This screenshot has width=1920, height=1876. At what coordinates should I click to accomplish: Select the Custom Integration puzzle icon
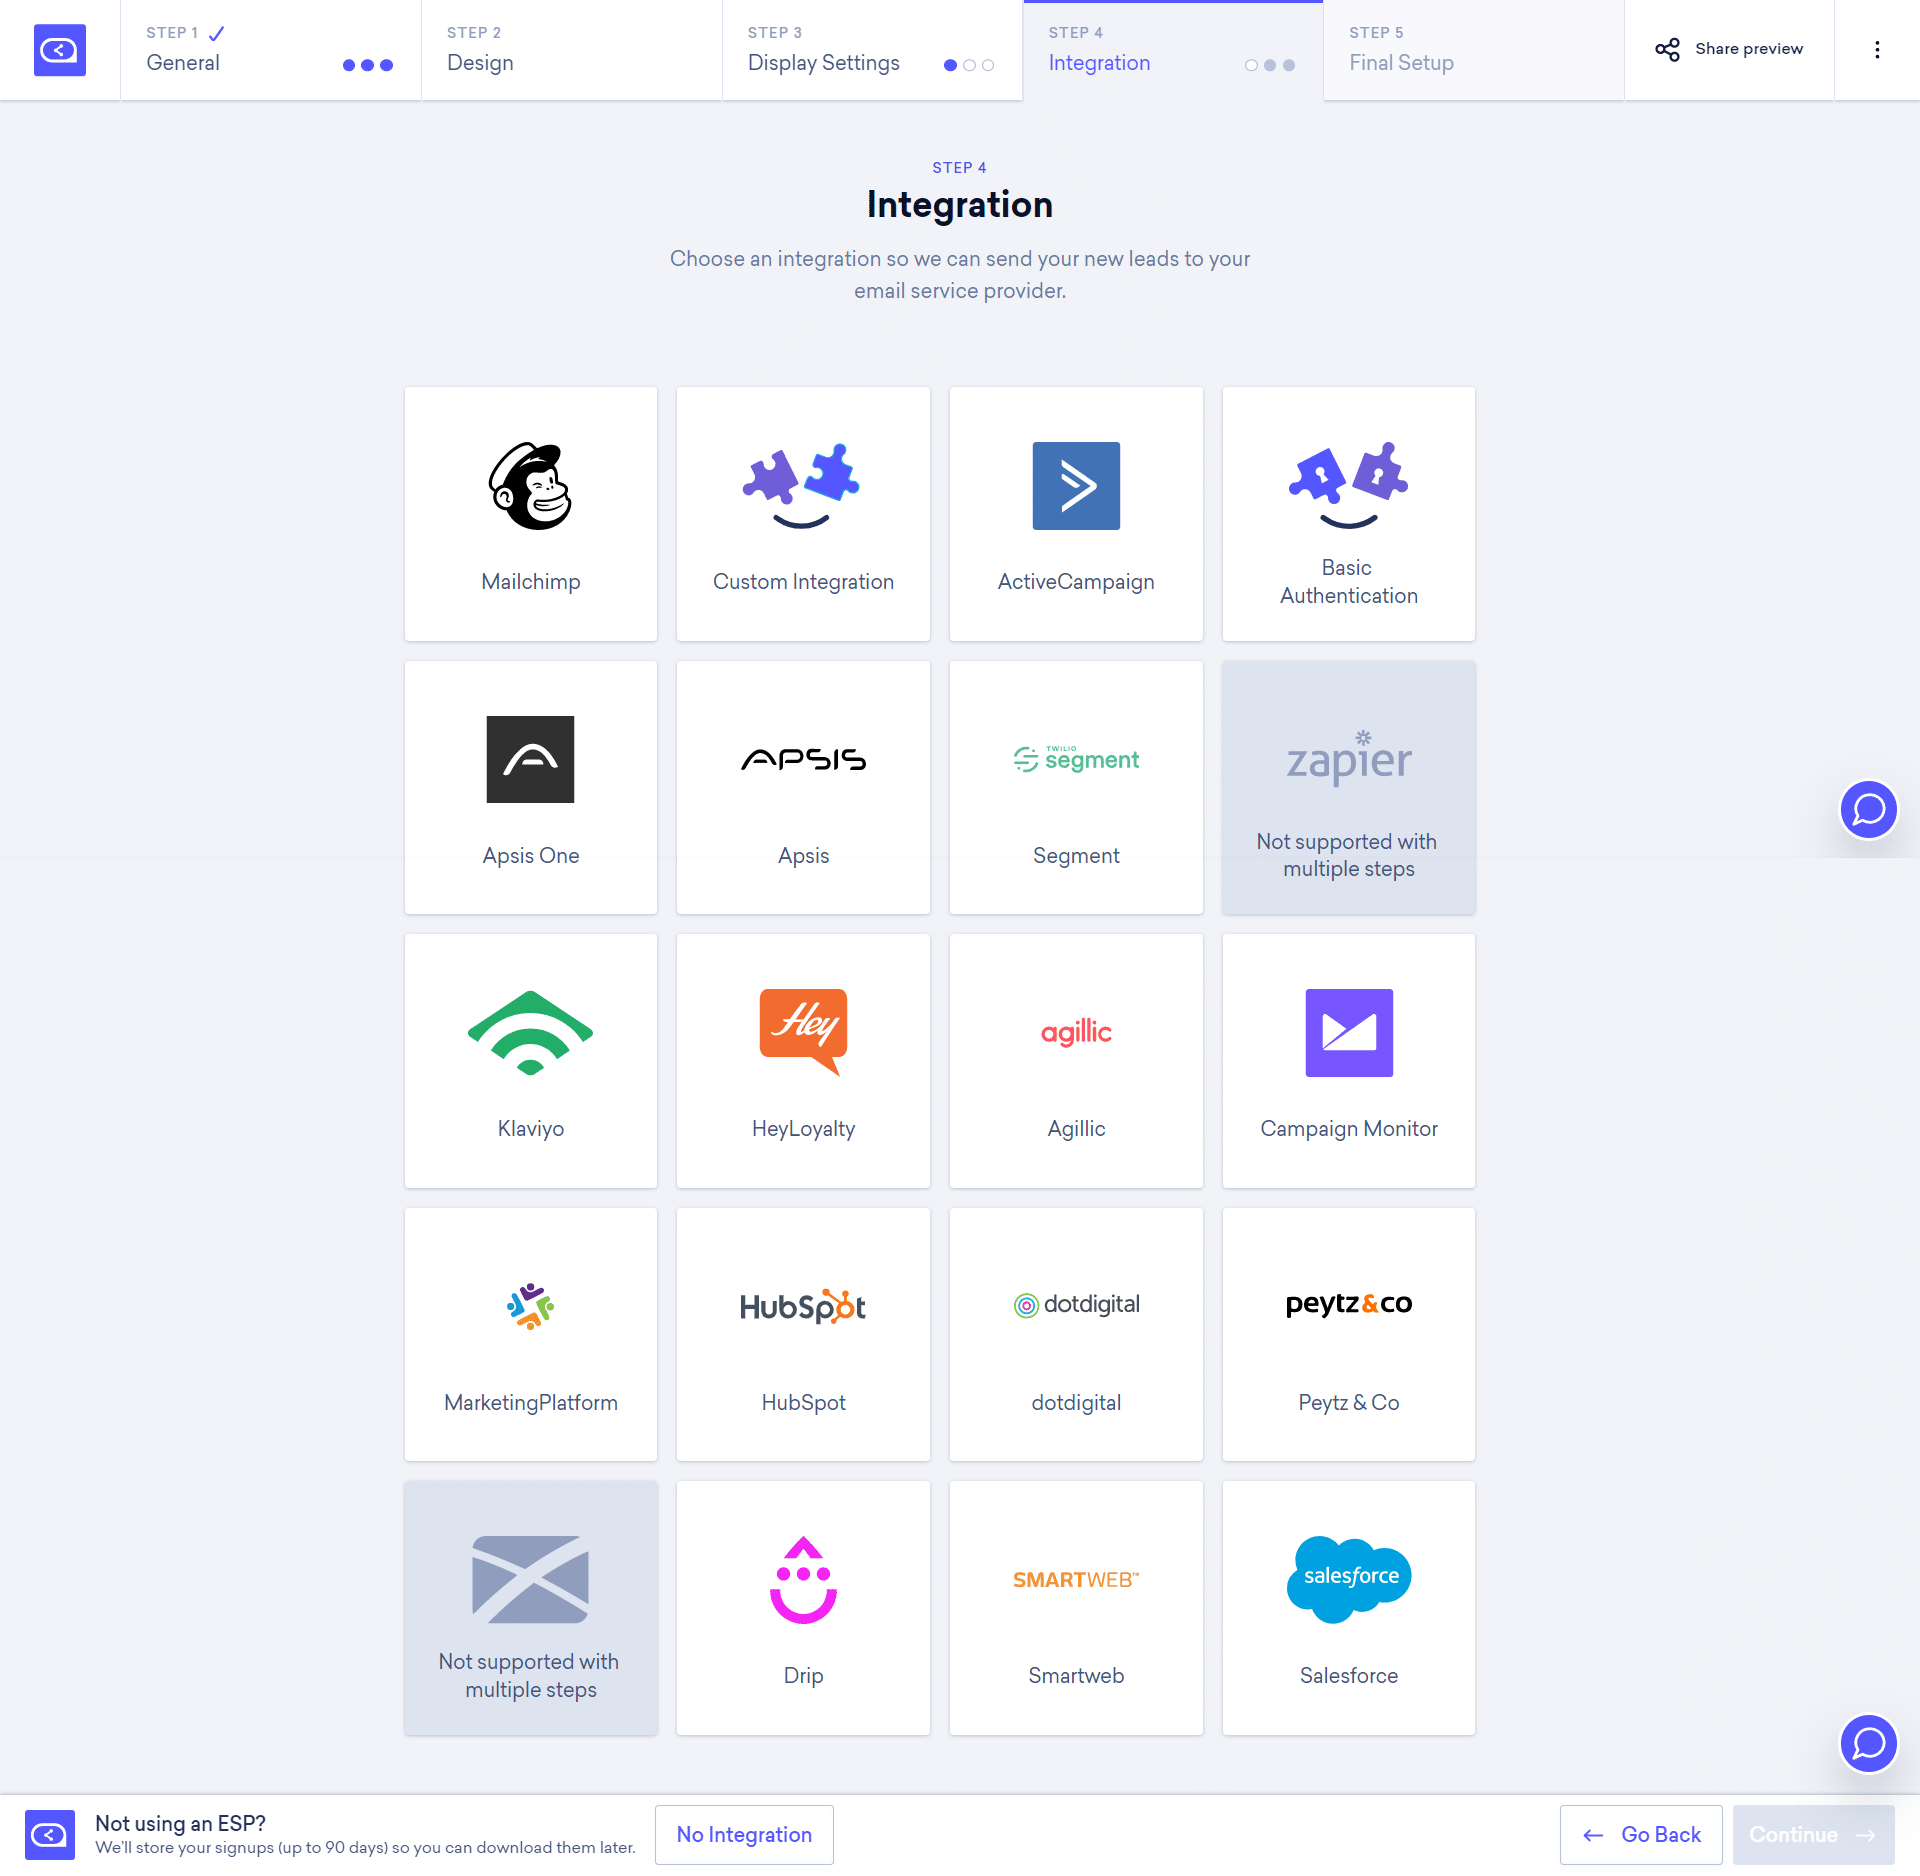pos(802,484)
